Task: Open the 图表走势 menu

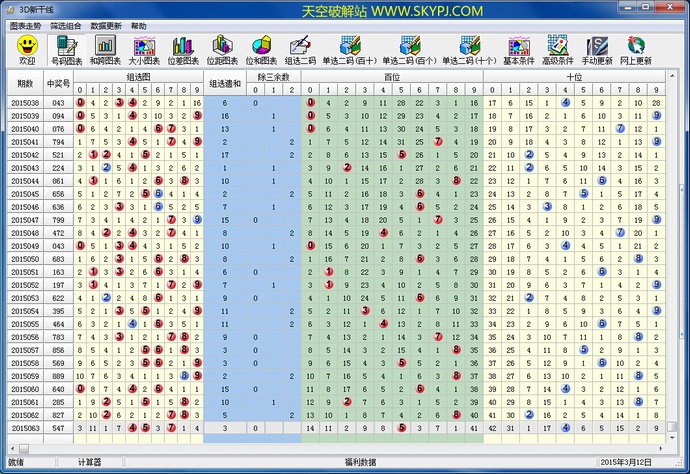Action: [x=26, y=25]
